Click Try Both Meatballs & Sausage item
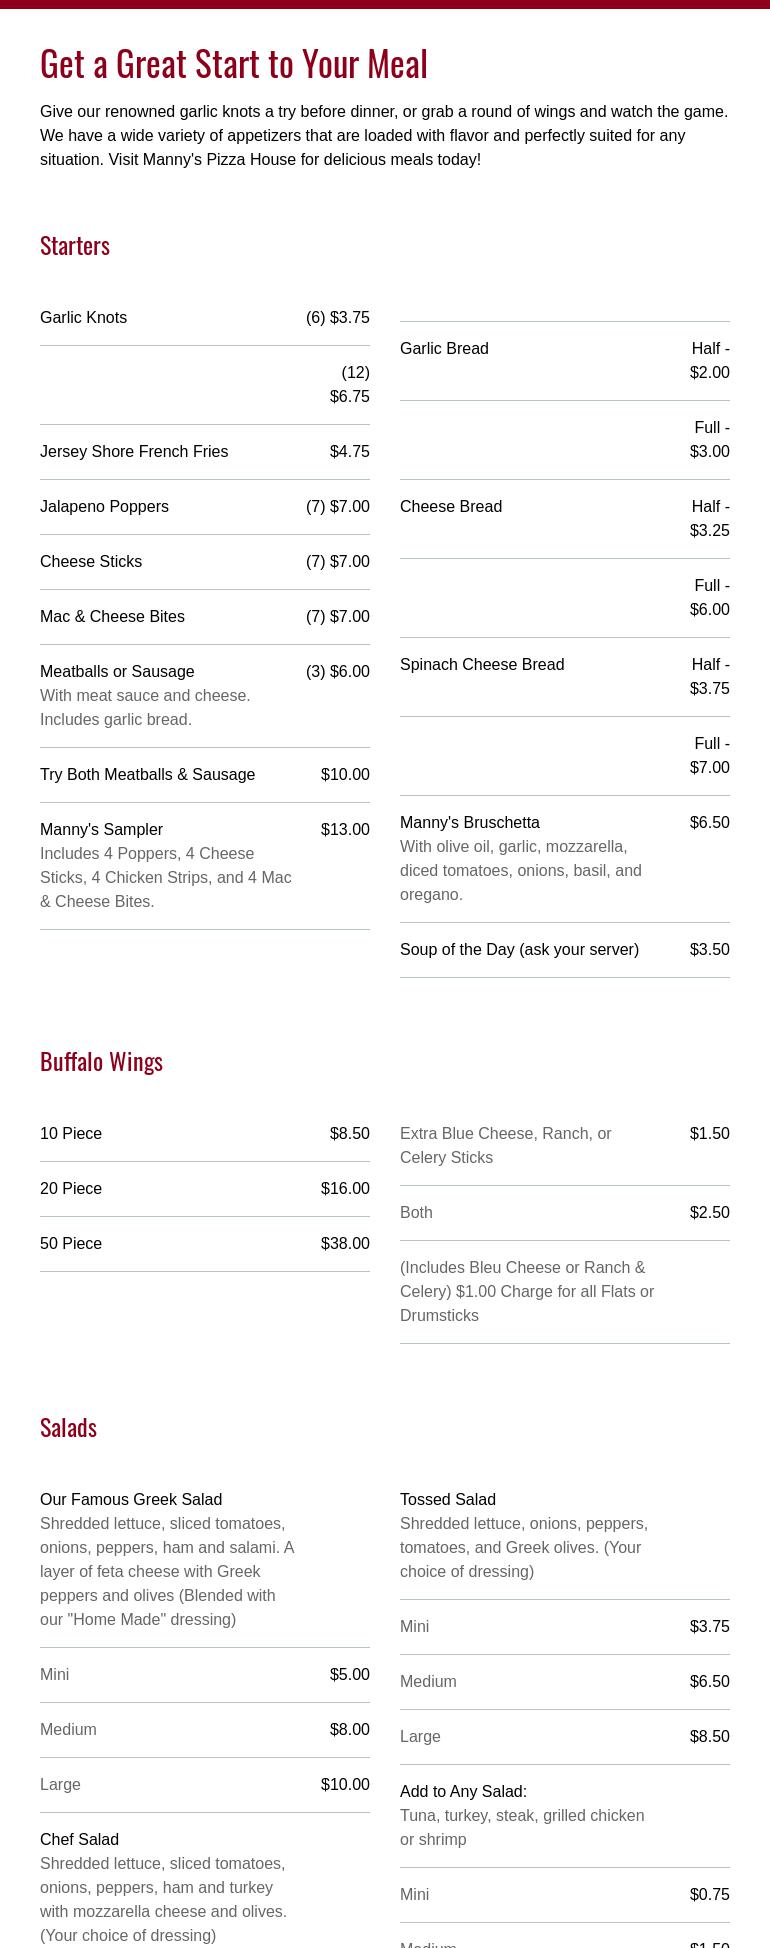770x1948 pixels. (148, 775)
